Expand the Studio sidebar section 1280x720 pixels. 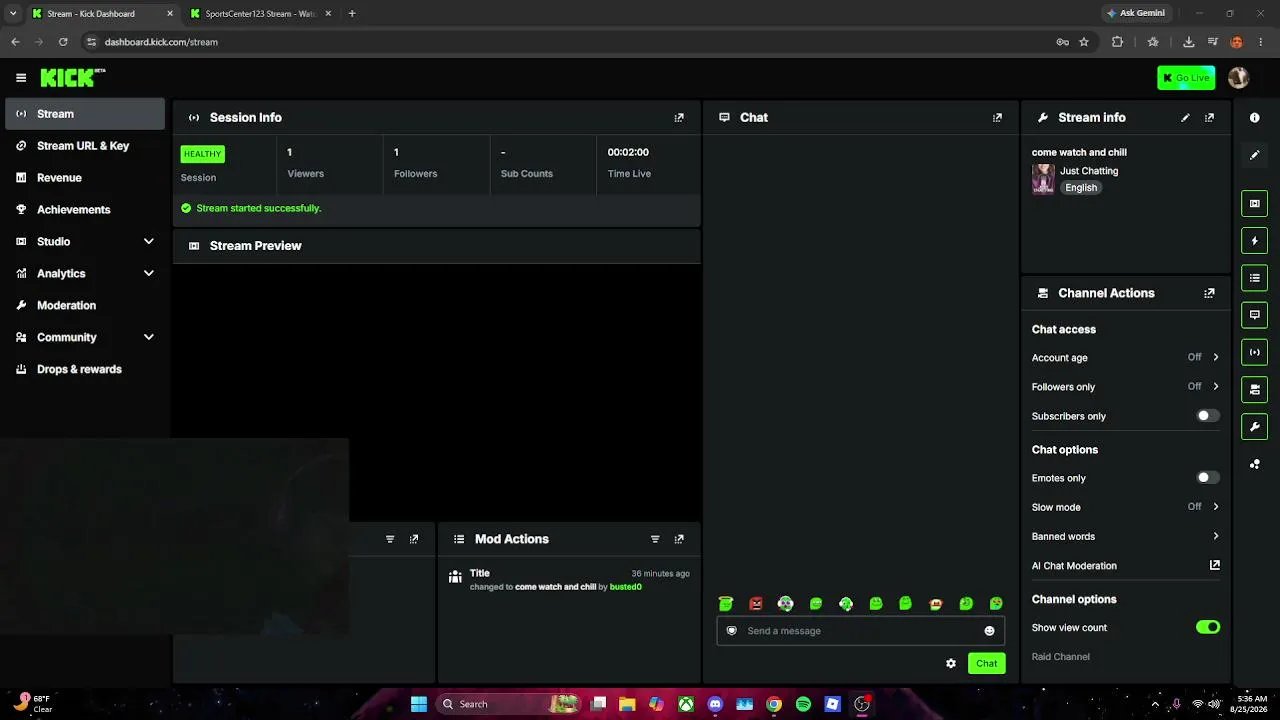(x=85, y=241)
